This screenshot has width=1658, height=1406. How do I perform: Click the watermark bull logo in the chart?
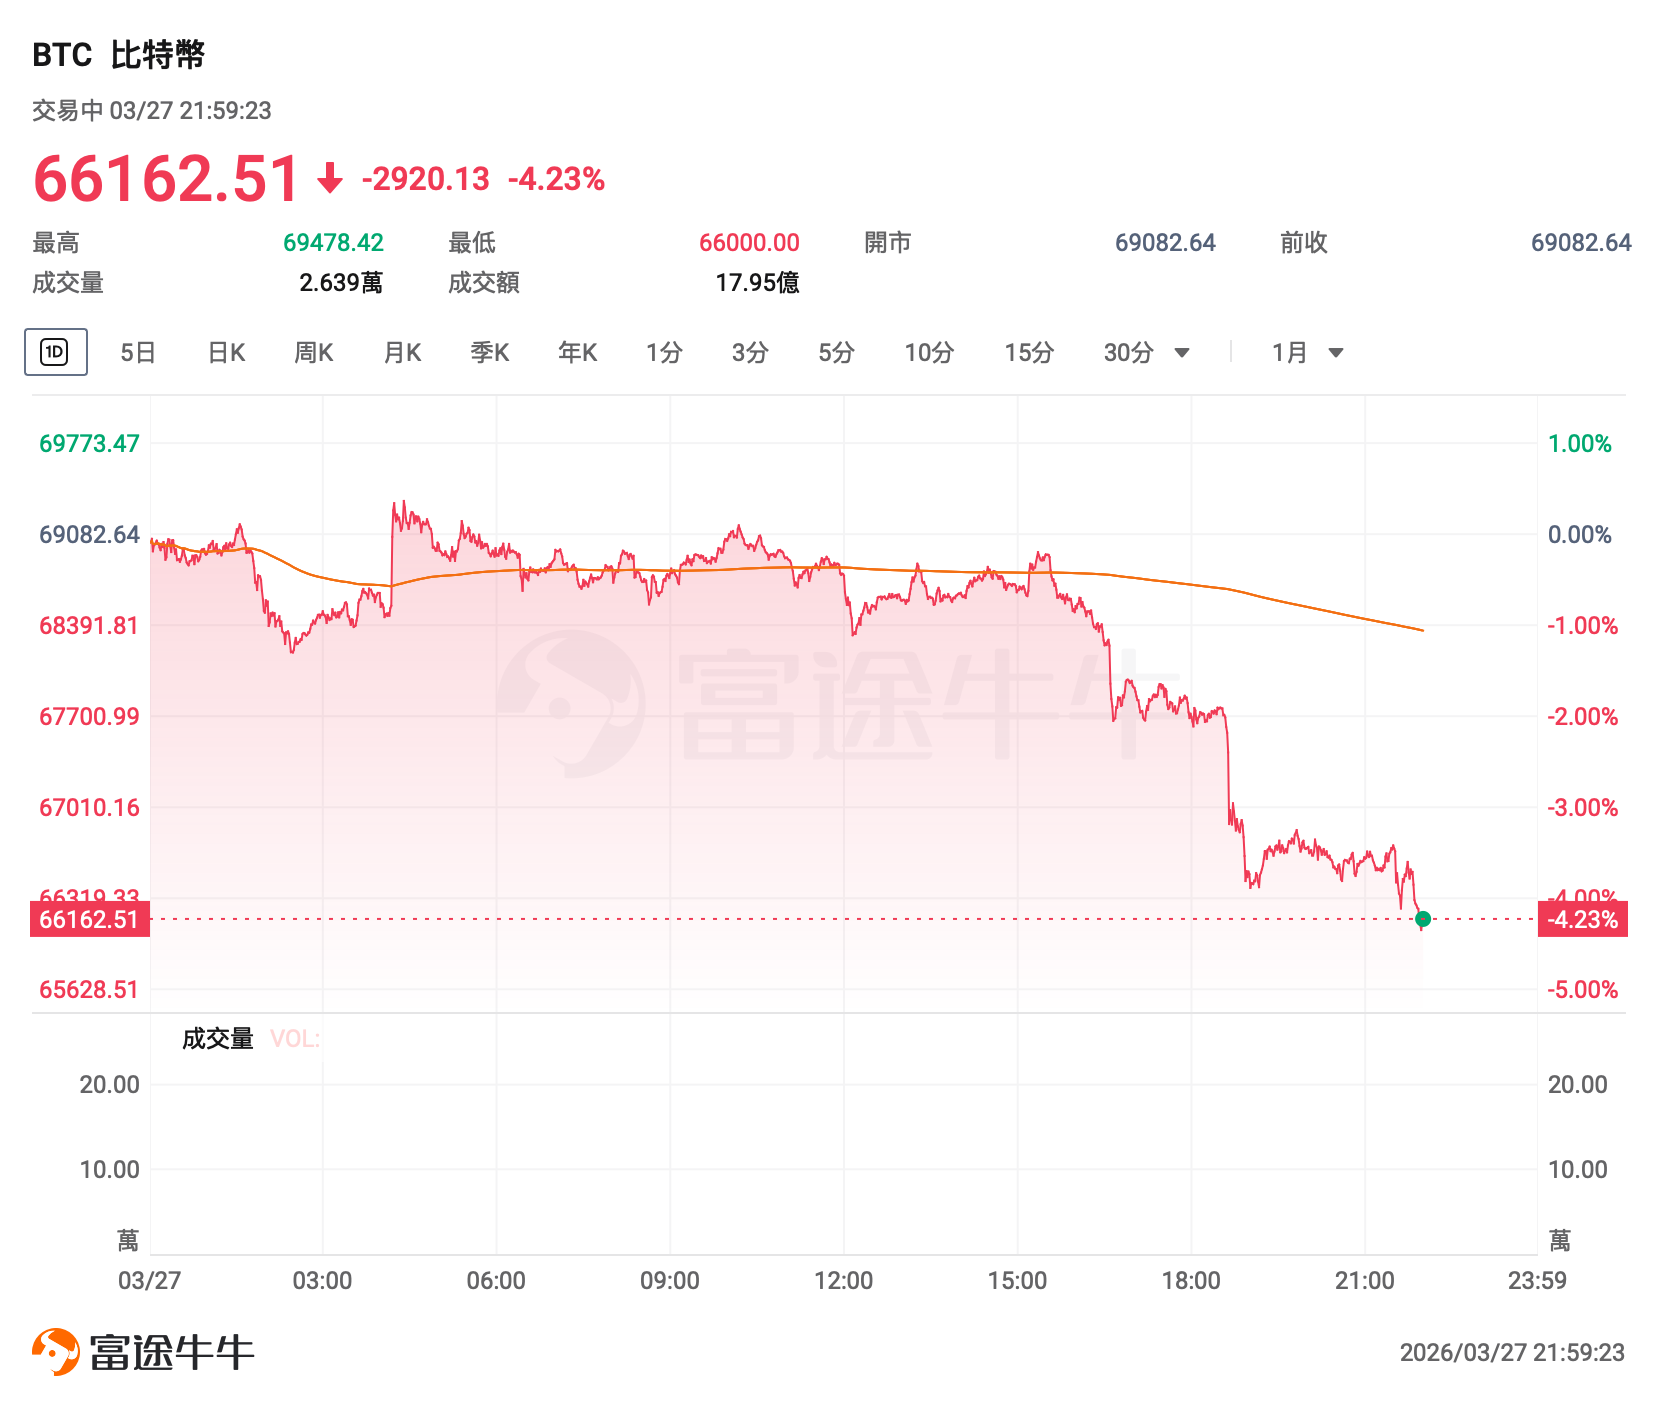[x=571, y=704]
